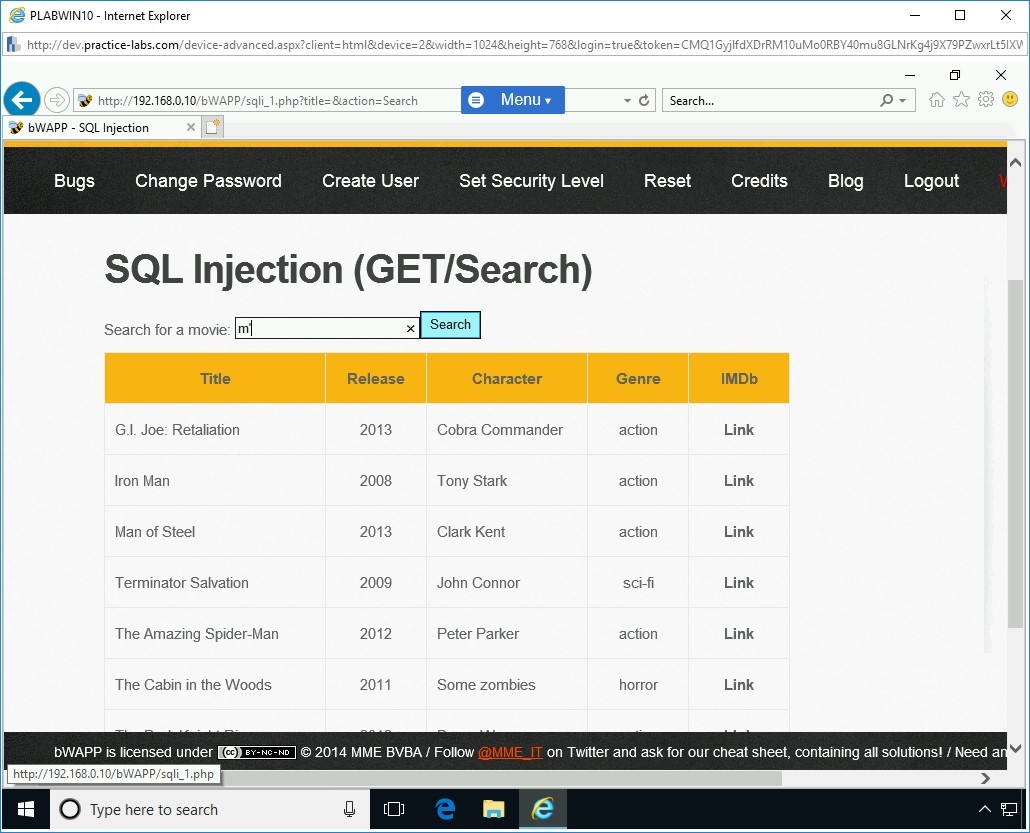This screenshot has height=833, width=1030.
Task: Refresh the page with the reload icon
Action: click(x=644, y=101)
